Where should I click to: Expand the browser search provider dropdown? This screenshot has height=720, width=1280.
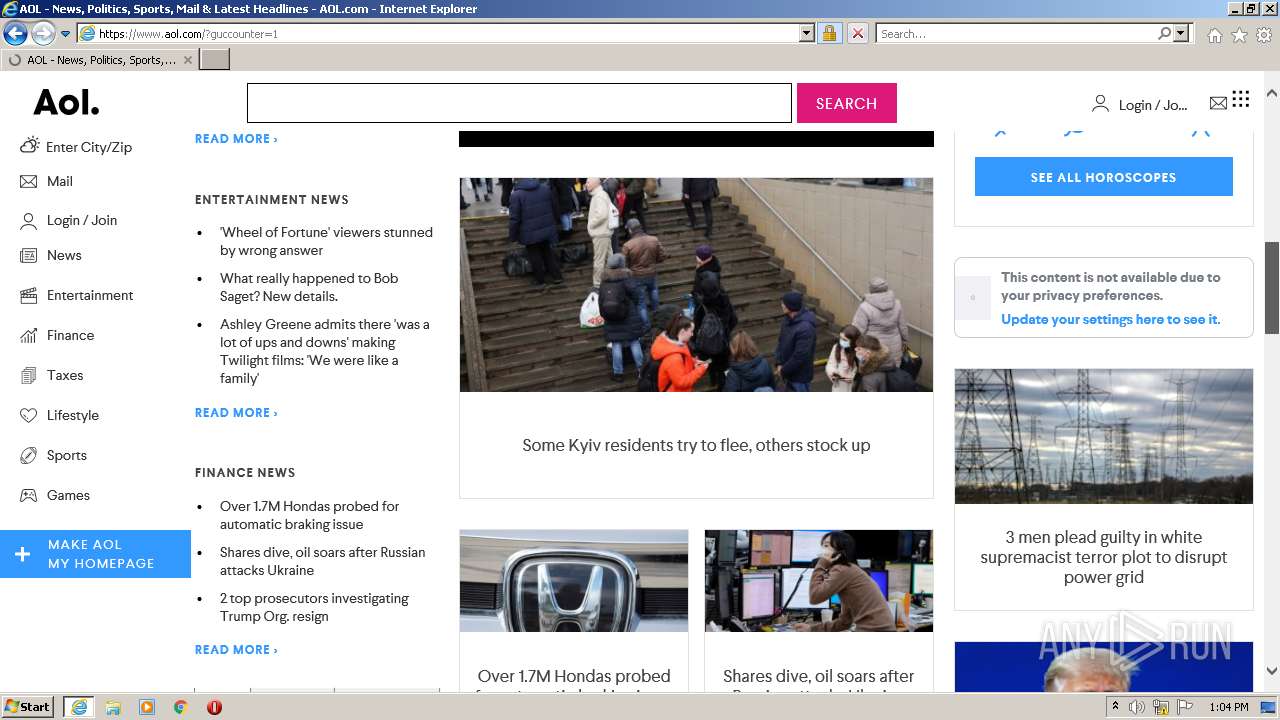[1181, 33]
